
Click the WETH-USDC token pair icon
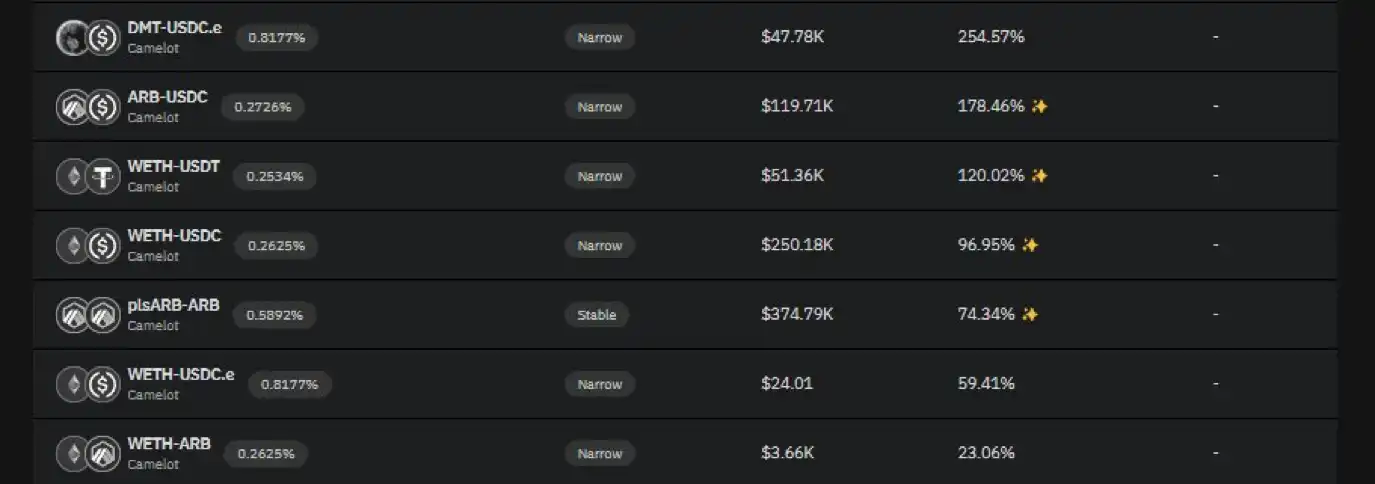[x=87, y=246]
